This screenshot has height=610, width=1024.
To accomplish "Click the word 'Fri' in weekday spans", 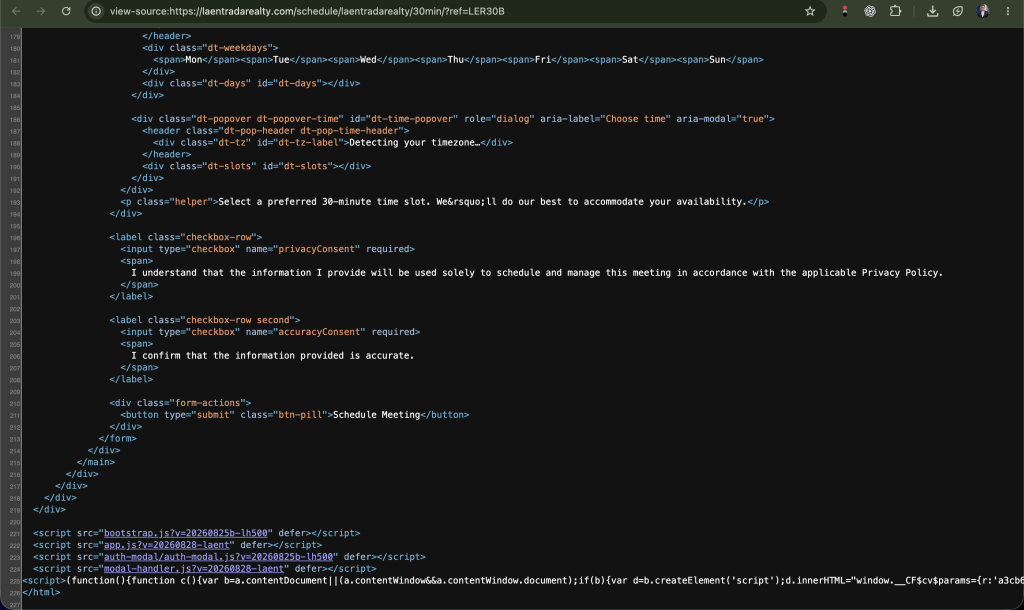I will pyautogui.click(x=543, y=59).
